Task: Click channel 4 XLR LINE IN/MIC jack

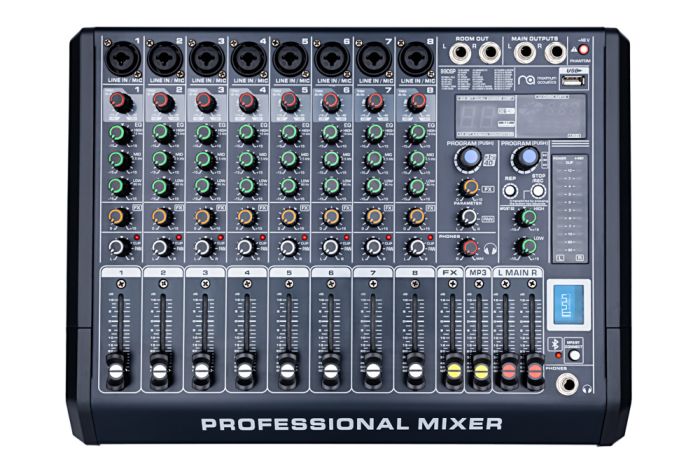Action: coord(245,58)
